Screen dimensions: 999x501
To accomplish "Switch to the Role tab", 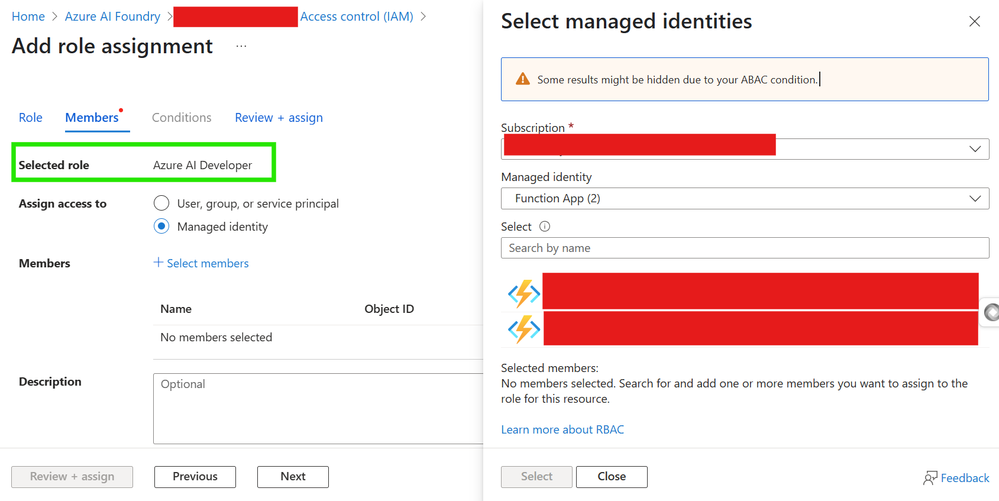I will click(31, 117).
